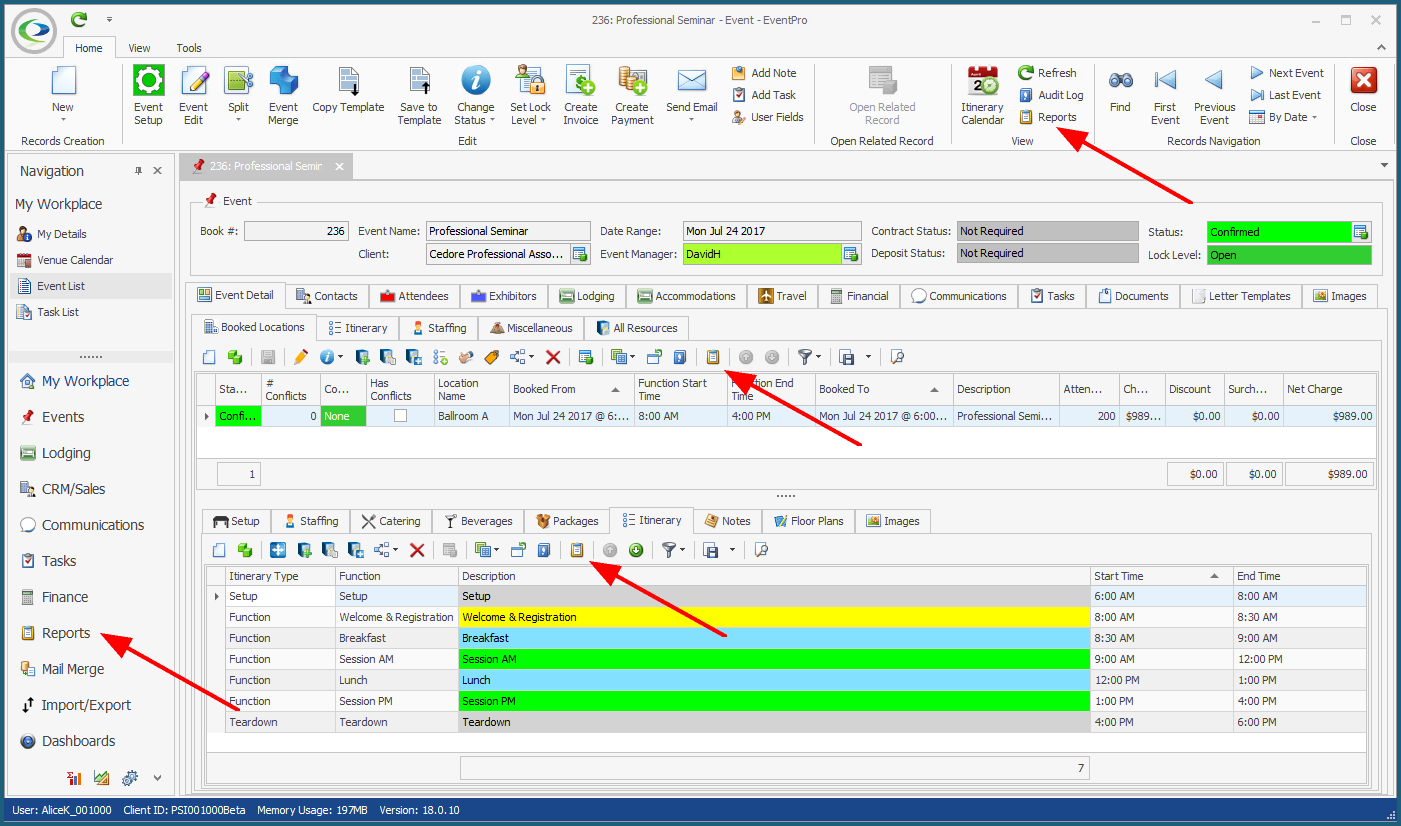Open Import/Export navigation group
This screenshot has width=1401, height=826.
pos(86,705)
